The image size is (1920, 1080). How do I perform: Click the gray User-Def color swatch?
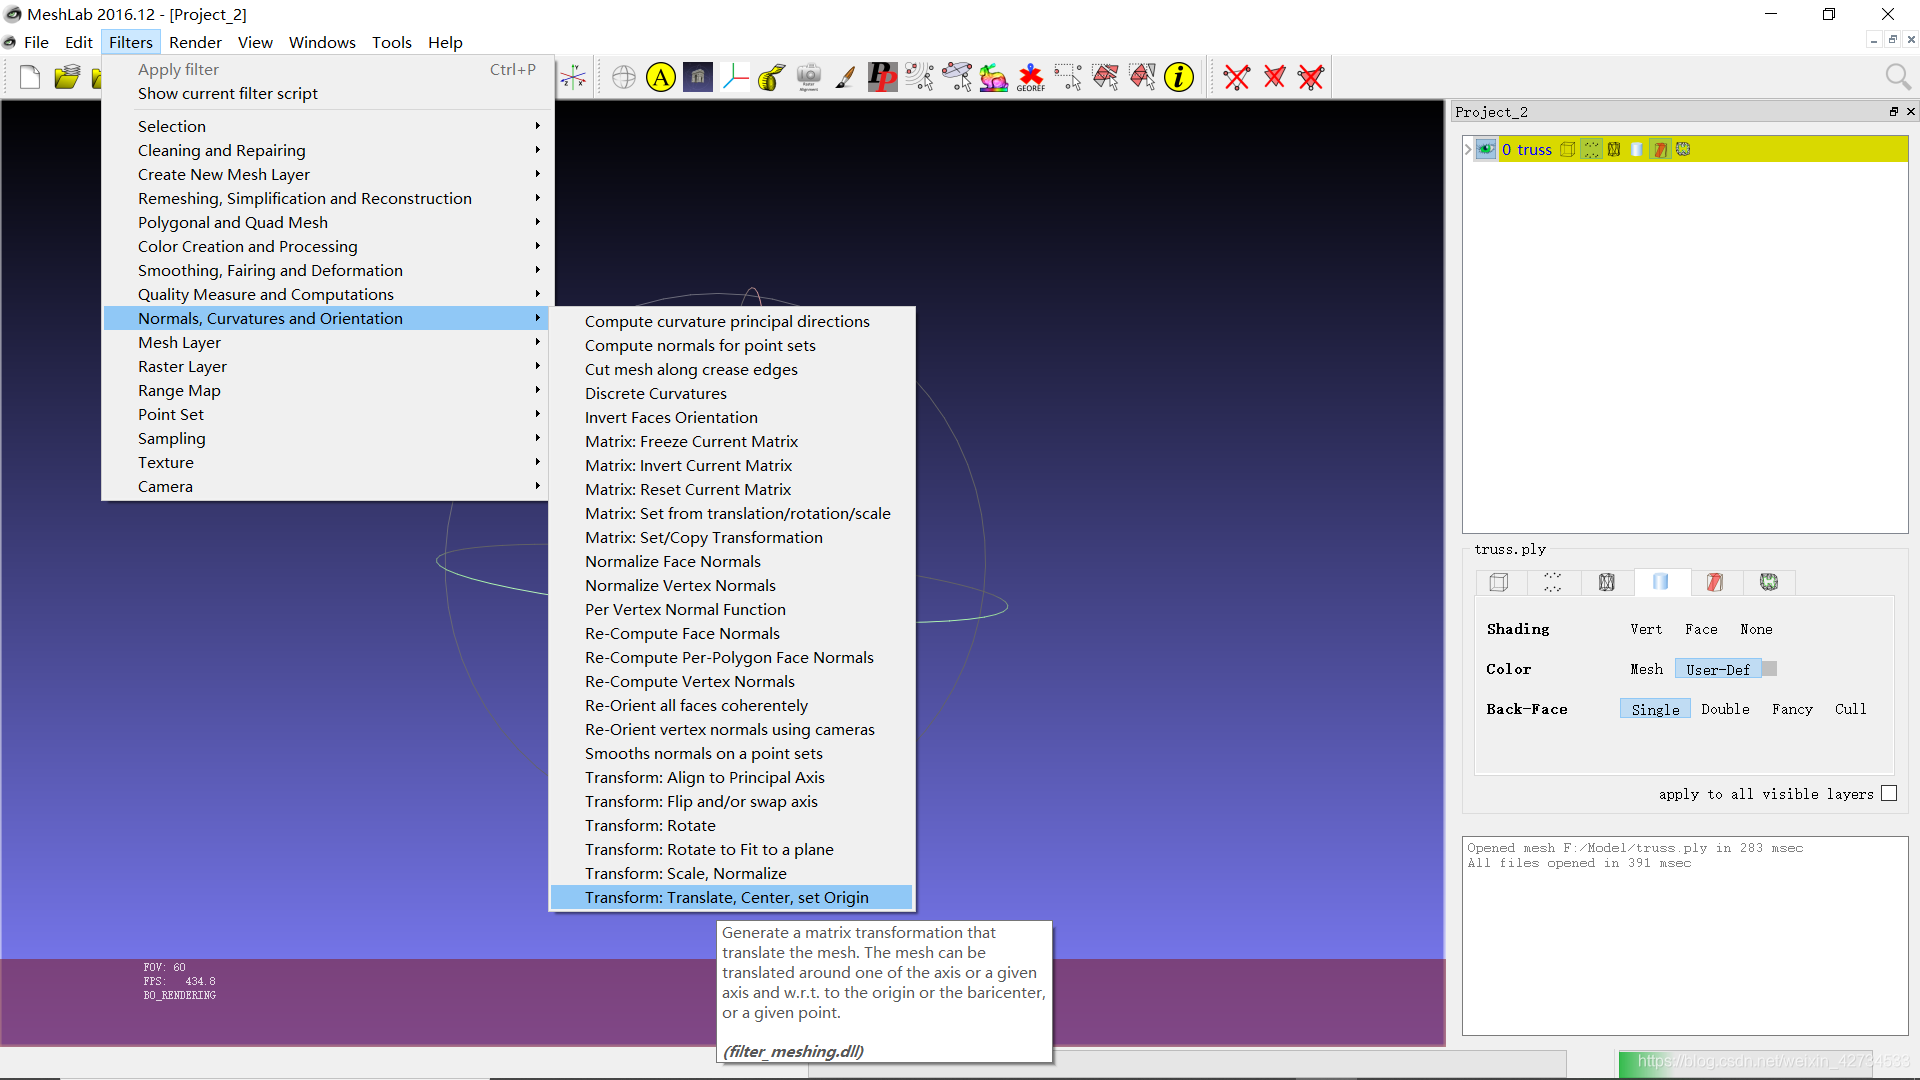point(1769,669)
